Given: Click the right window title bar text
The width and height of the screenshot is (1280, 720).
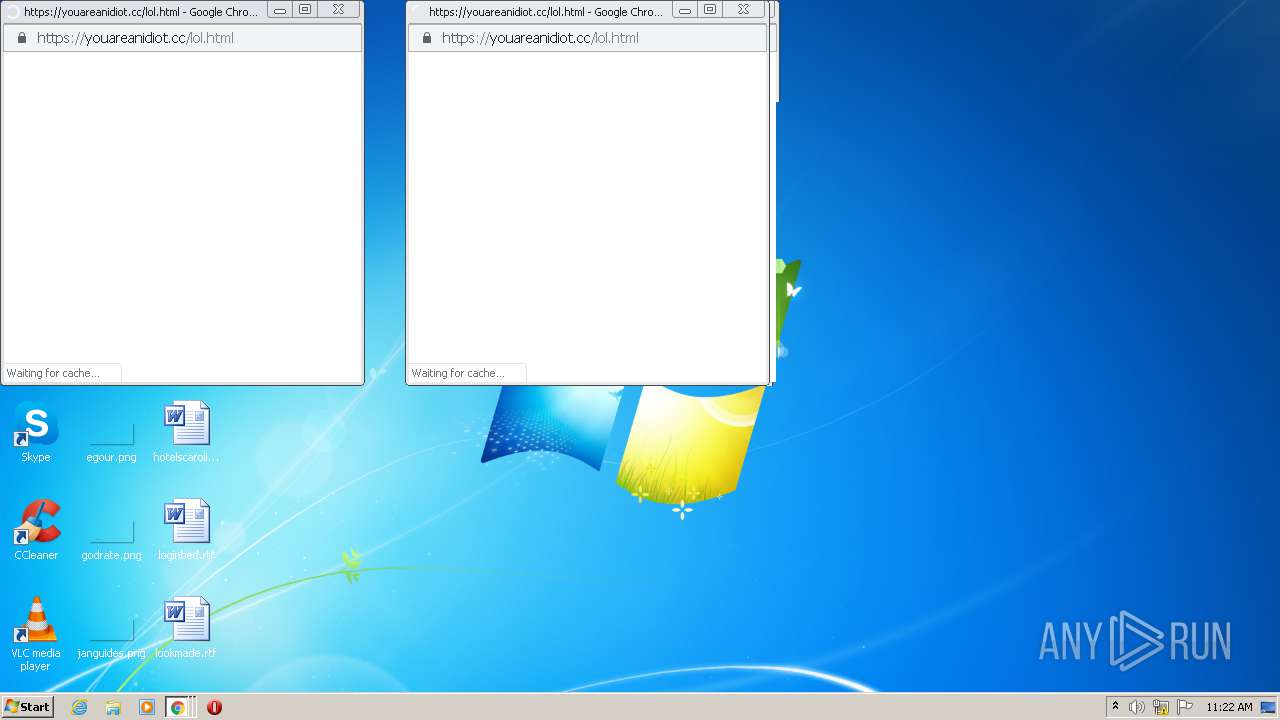Looking at the screenshot, I should click(546, 12).
